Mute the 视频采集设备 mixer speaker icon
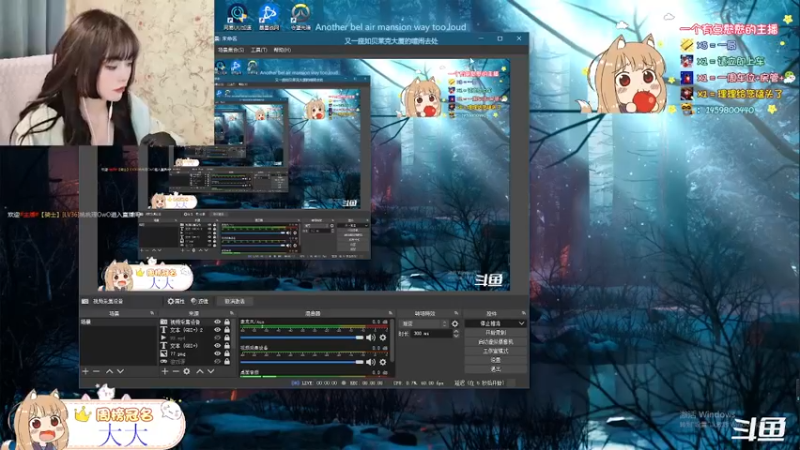Viewport: 800px width, 450px height. pos(371,362)
